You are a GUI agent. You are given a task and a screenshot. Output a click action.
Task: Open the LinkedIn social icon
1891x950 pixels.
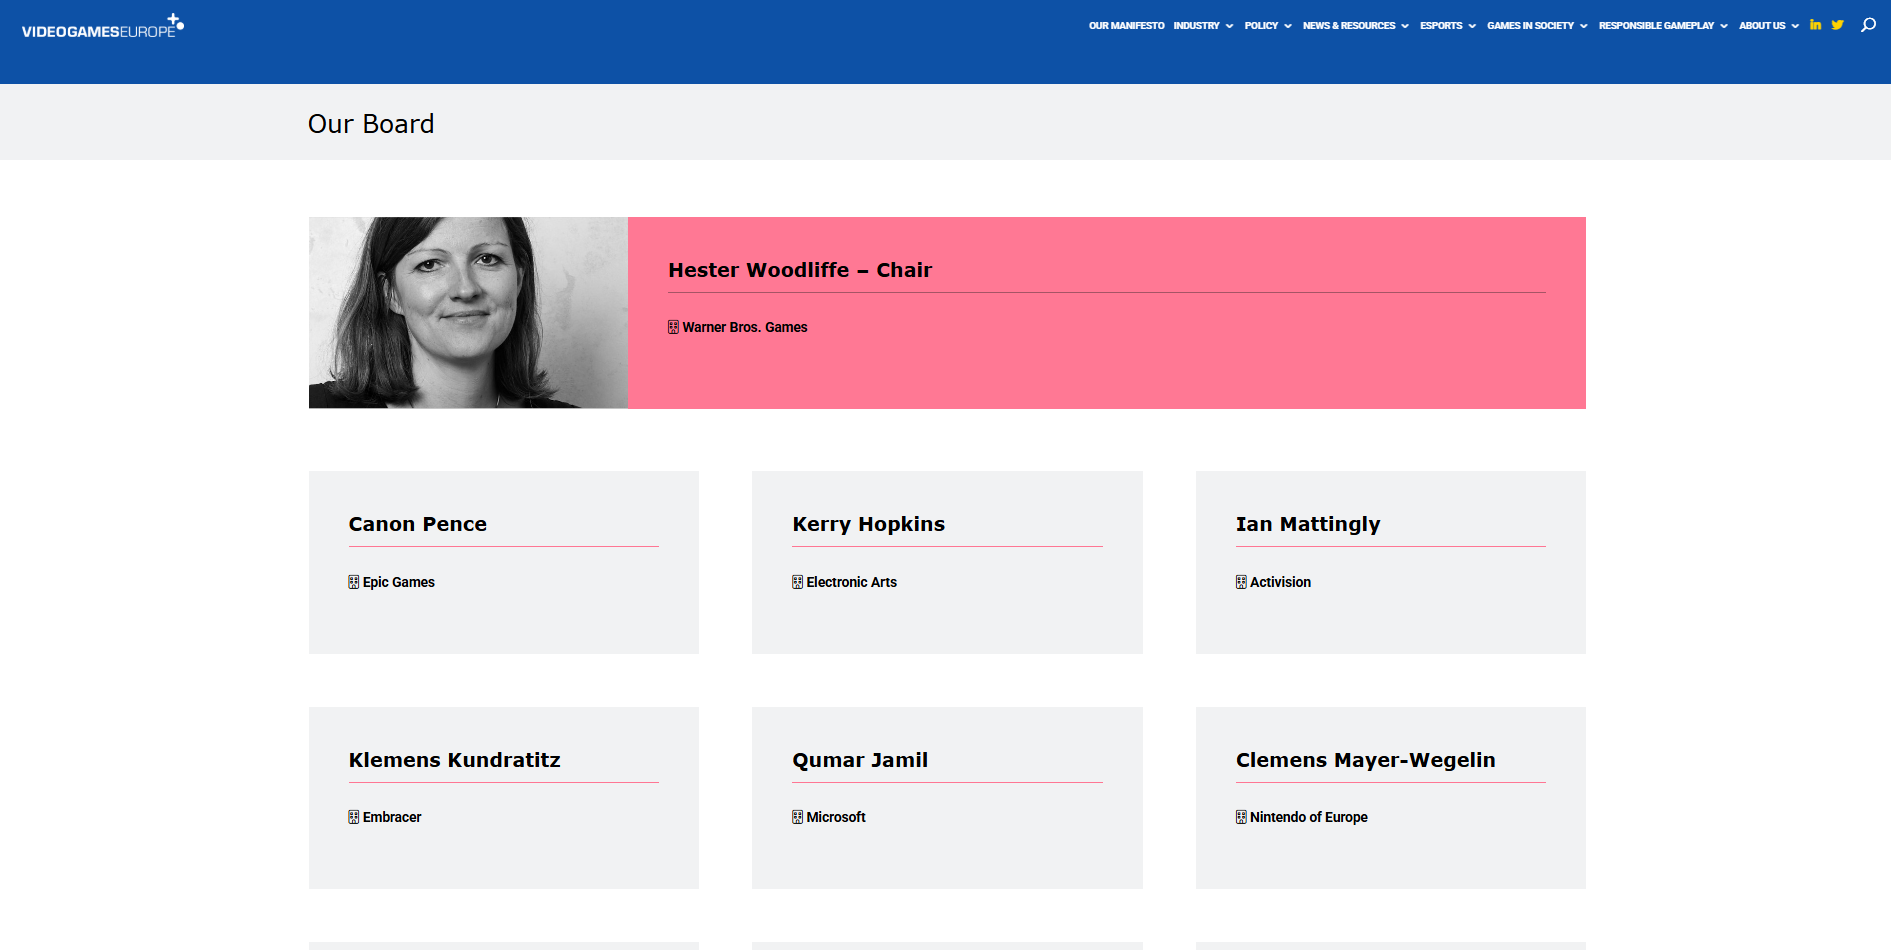1815,25
